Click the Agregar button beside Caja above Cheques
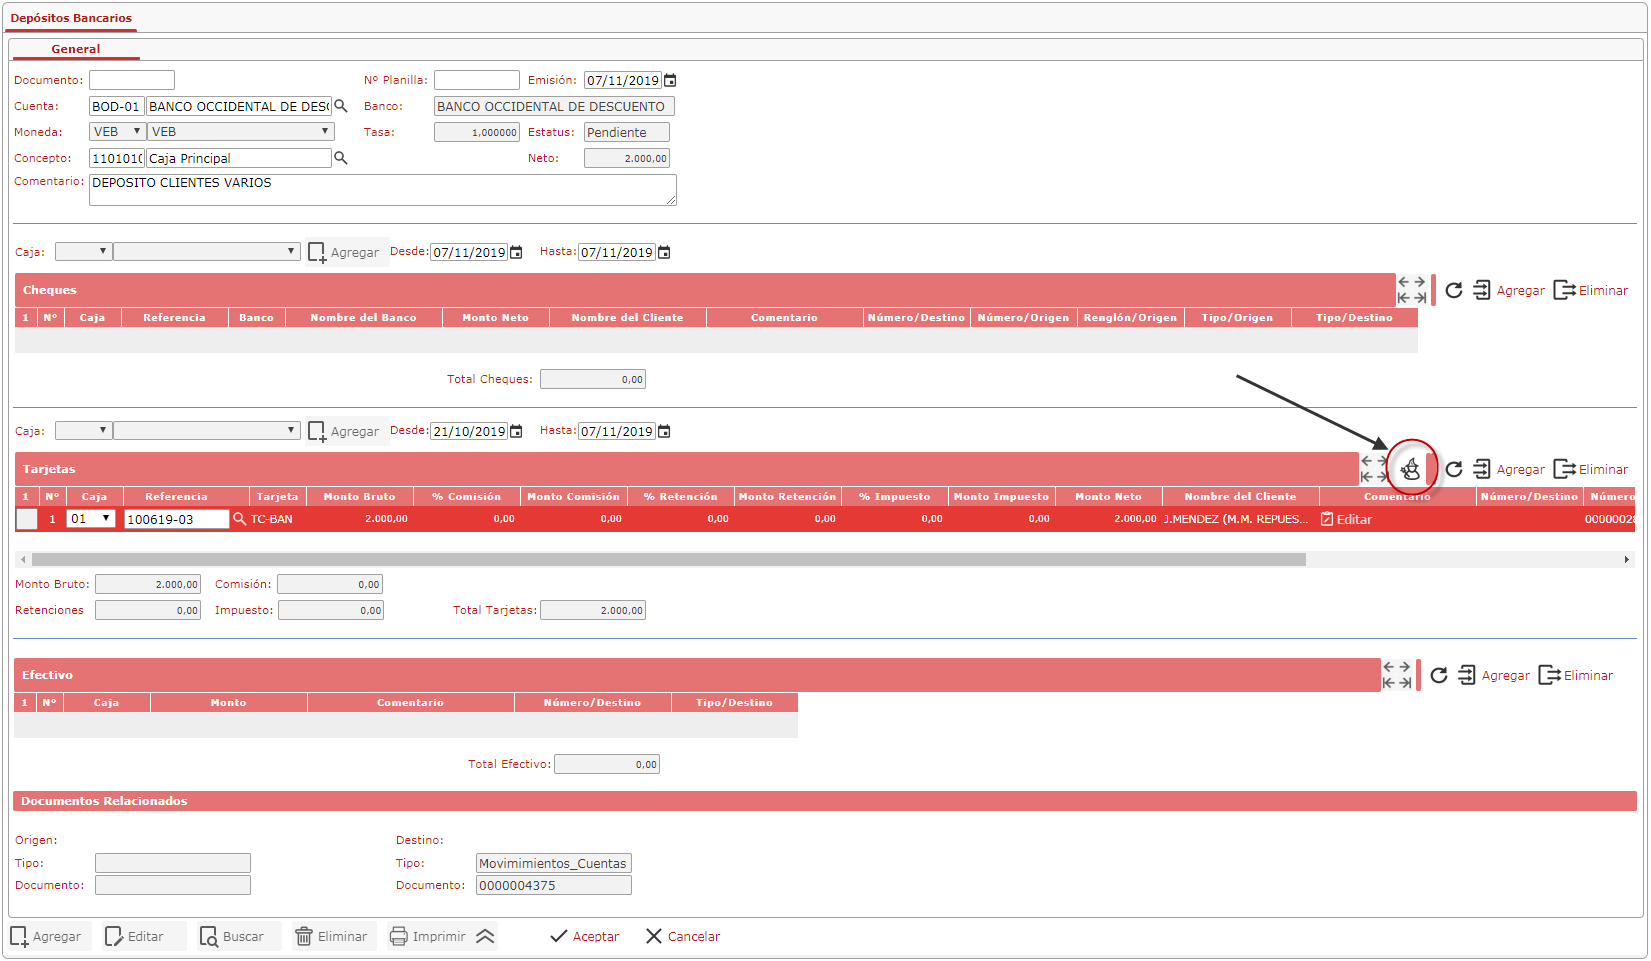The image size is (1651, 961). (345, 252)
